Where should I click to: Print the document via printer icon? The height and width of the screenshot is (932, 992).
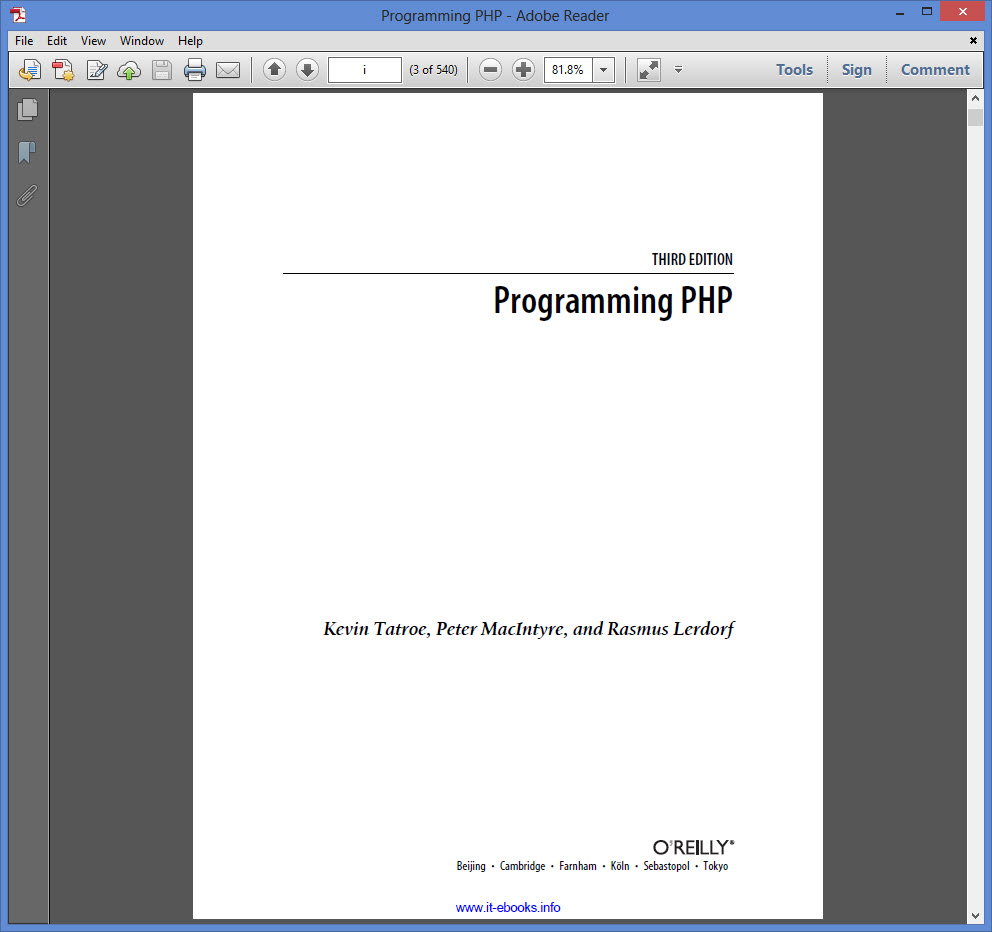click(195, 70)
